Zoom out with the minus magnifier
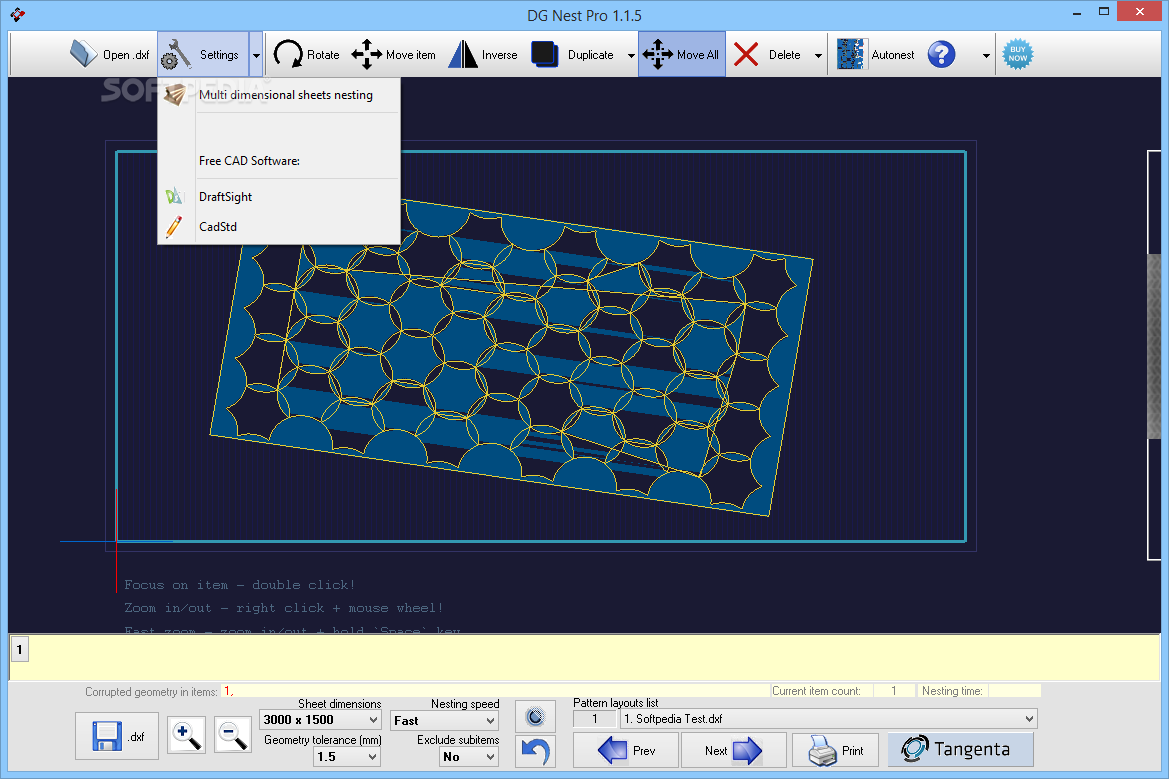The height and width of the screenshot is (779, 1169). [233, 735]
